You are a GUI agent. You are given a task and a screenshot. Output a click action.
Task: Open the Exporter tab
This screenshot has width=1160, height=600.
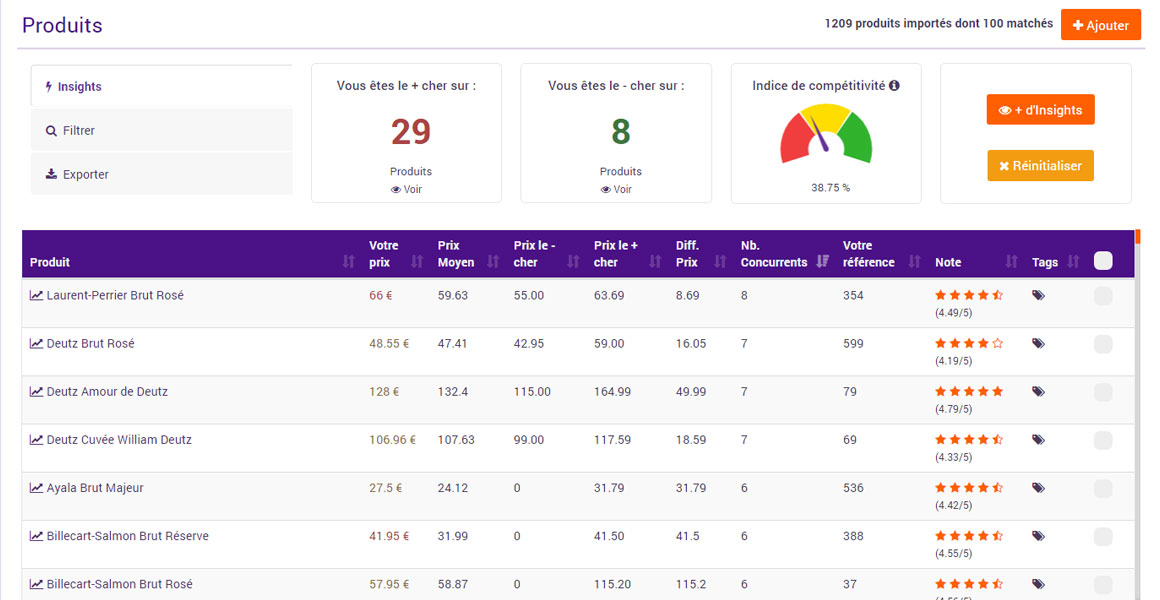tap(162, 174)
